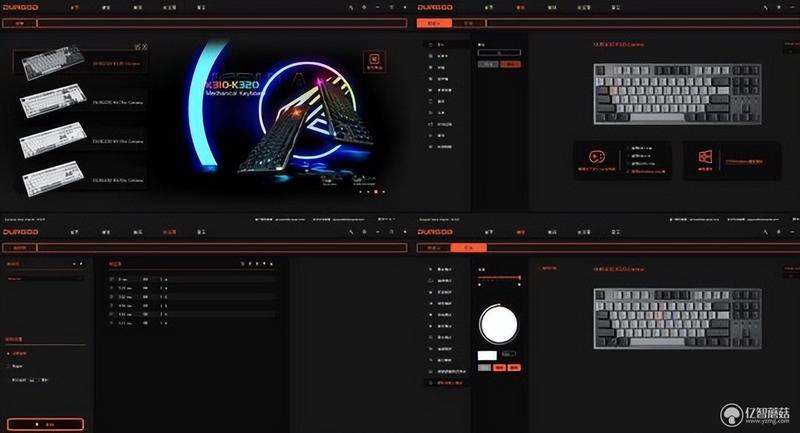Open wrench icon in lighting panel header

[x=765, y=232]
